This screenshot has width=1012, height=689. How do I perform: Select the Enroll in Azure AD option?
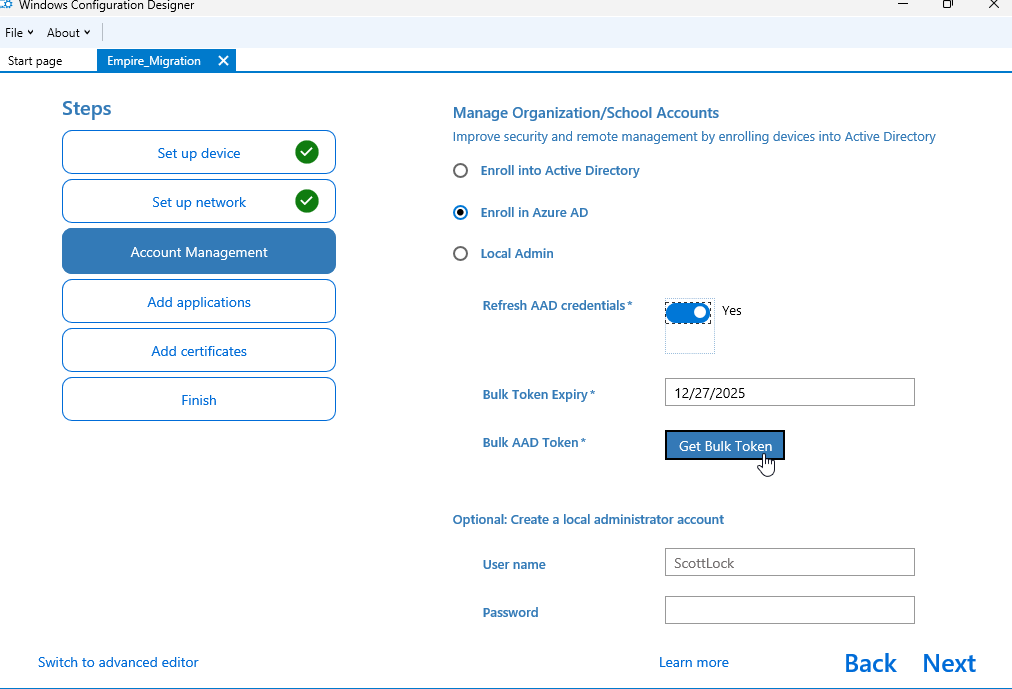pyautogui.click(x=460, y=212)
